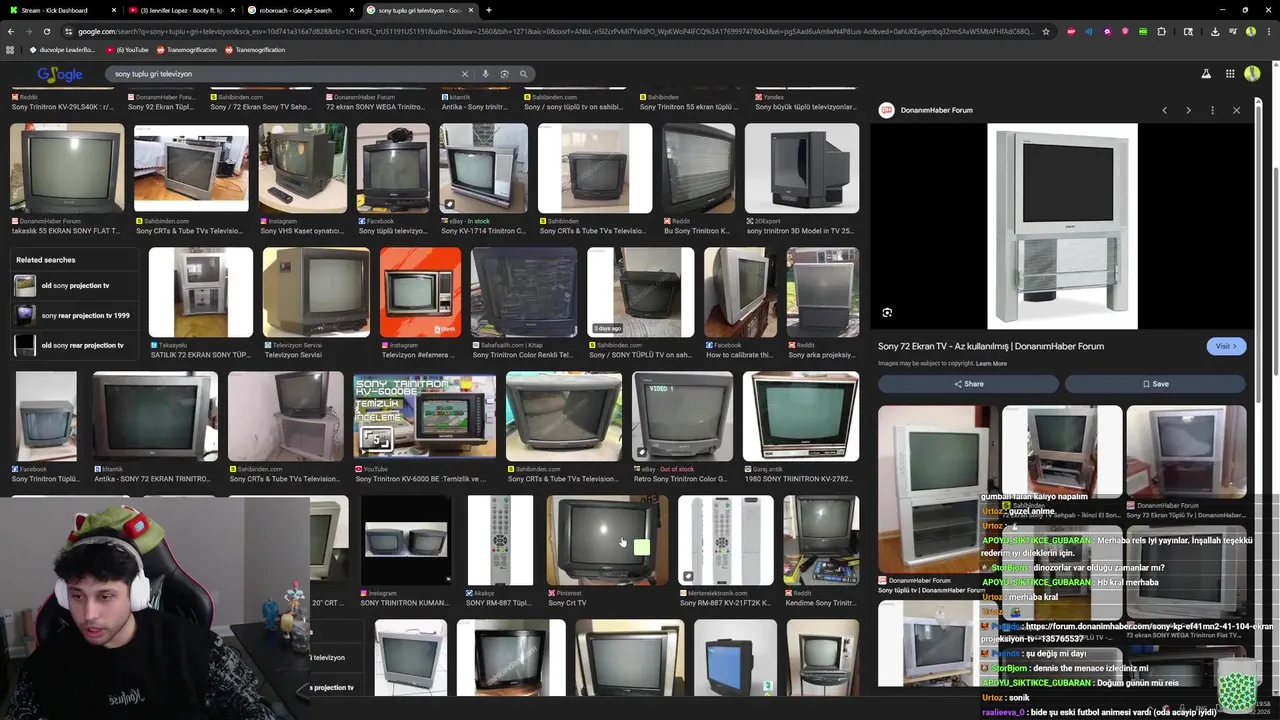The height and width of the screenshot is (720, 1280).
Task: Show next image in preview panel
Action: tap(1188, 110)
